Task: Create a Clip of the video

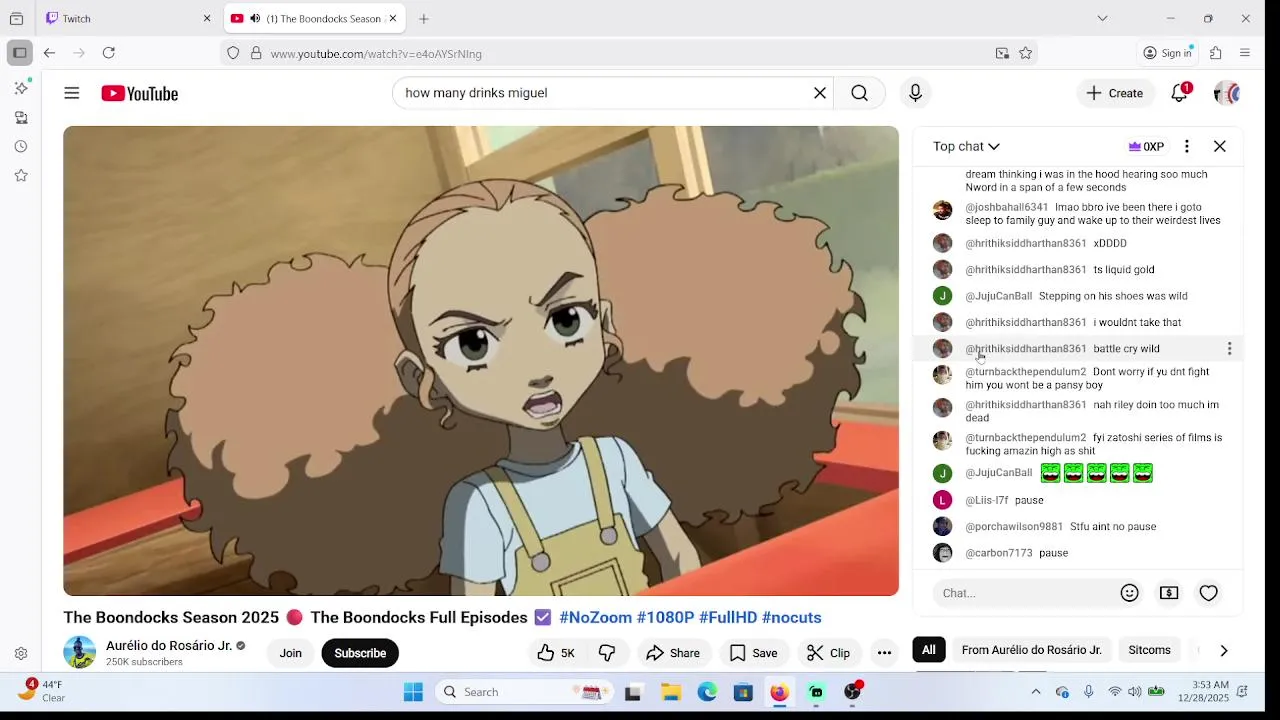Action: 828,653
